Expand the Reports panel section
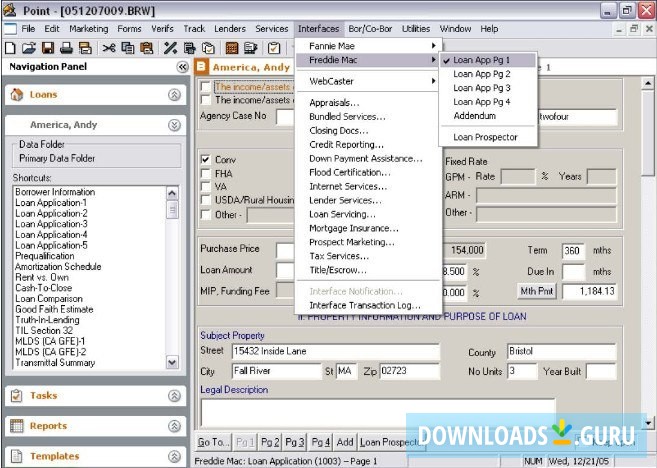 click(x=174, y=426)
